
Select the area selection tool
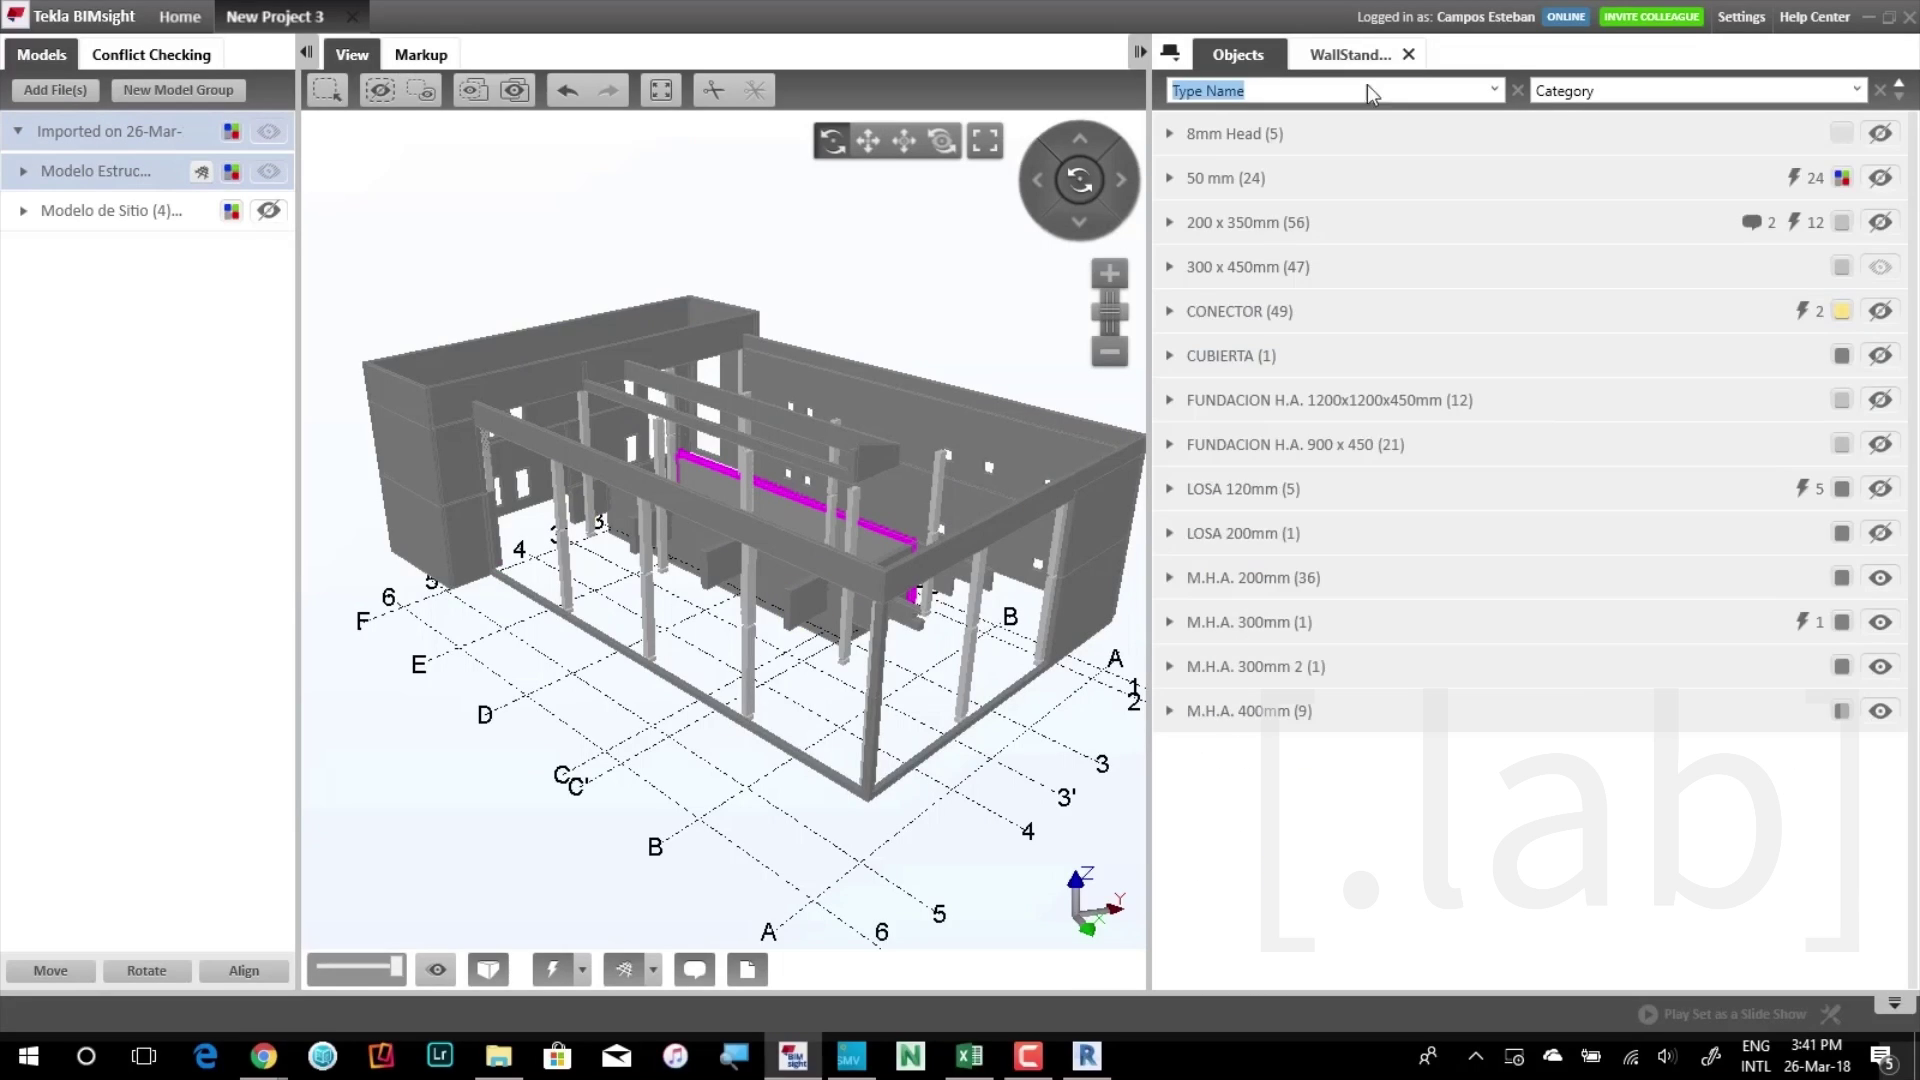click(x=327, y=90)
